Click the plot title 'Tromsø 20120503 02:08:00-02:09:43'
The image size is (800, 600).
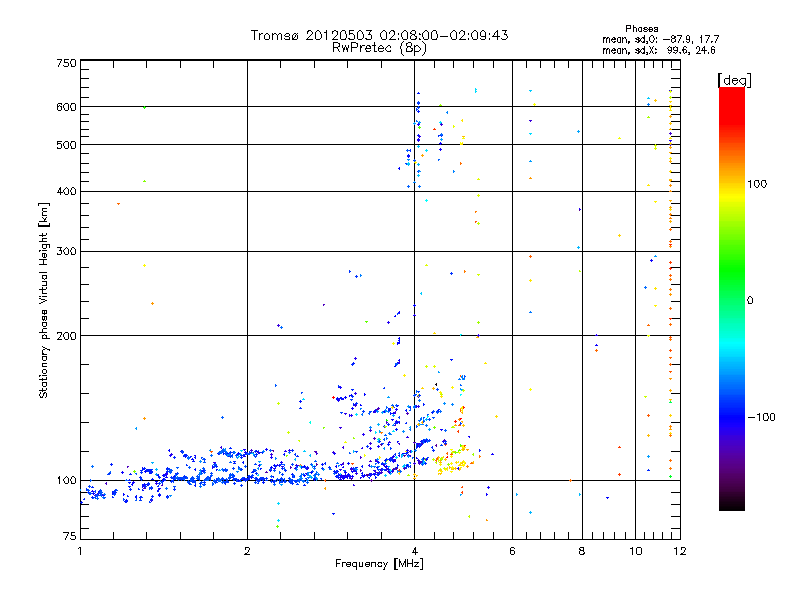(x=379, y=35)
